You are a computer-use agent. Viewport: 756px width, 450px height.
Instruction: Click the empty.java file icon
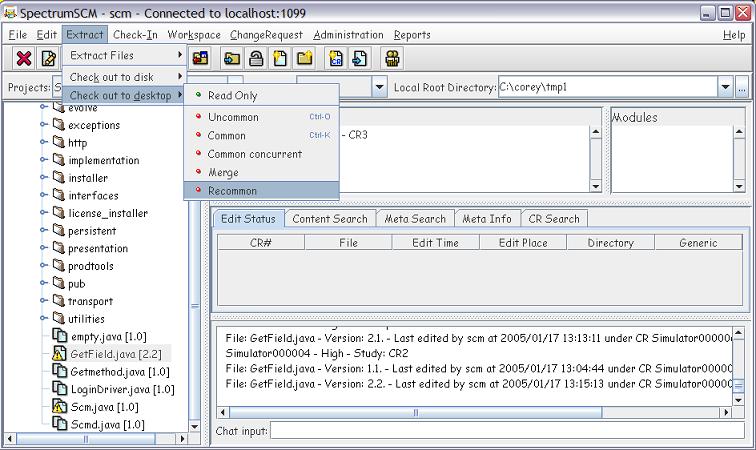59,336
